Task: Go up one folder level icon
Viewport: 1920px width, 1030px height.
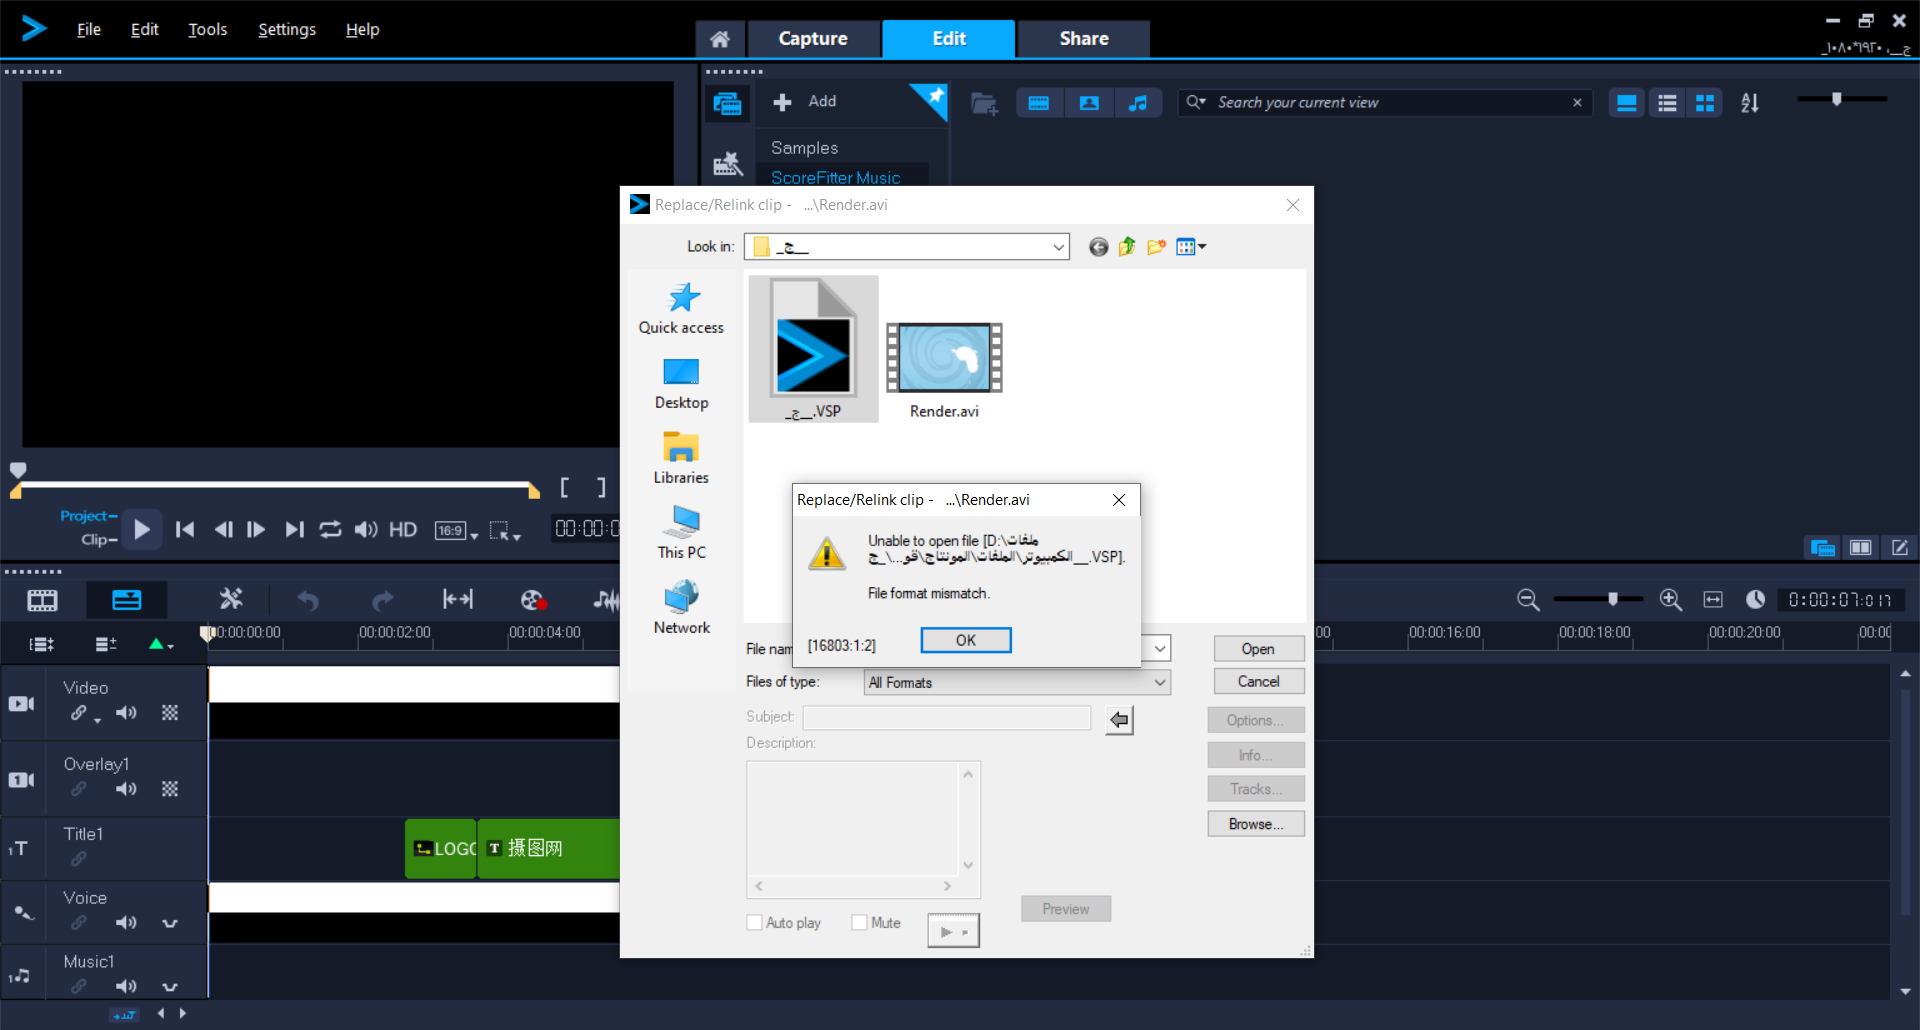Action: pos(1127,247)
